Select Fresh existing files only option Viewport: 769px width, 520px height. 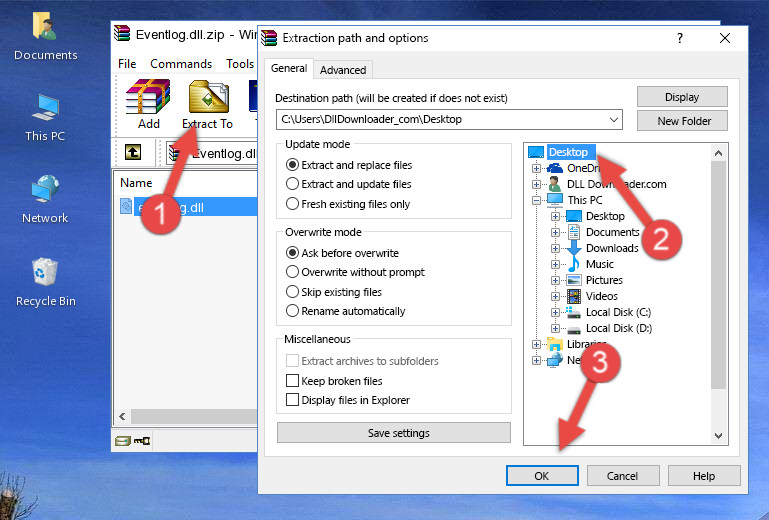pos(292,204)
